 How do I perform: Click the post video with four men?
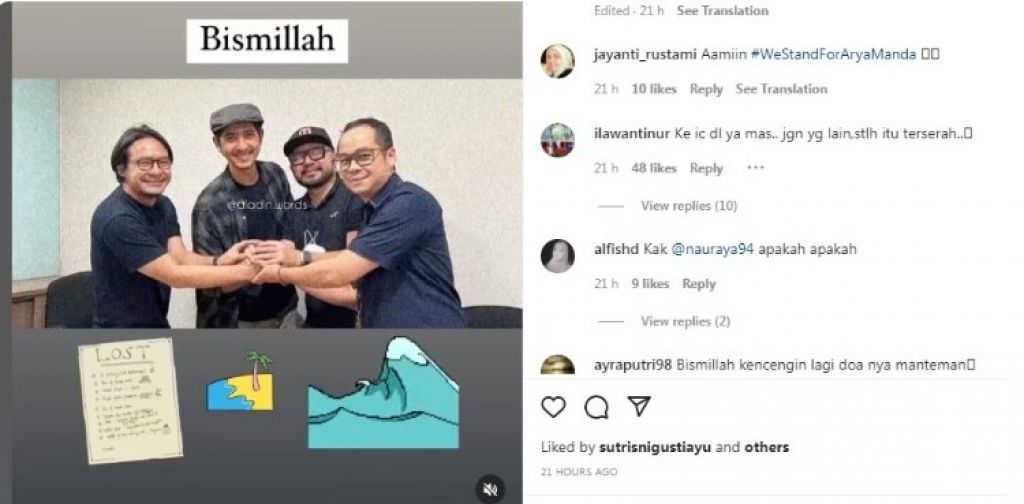[267, 204]
